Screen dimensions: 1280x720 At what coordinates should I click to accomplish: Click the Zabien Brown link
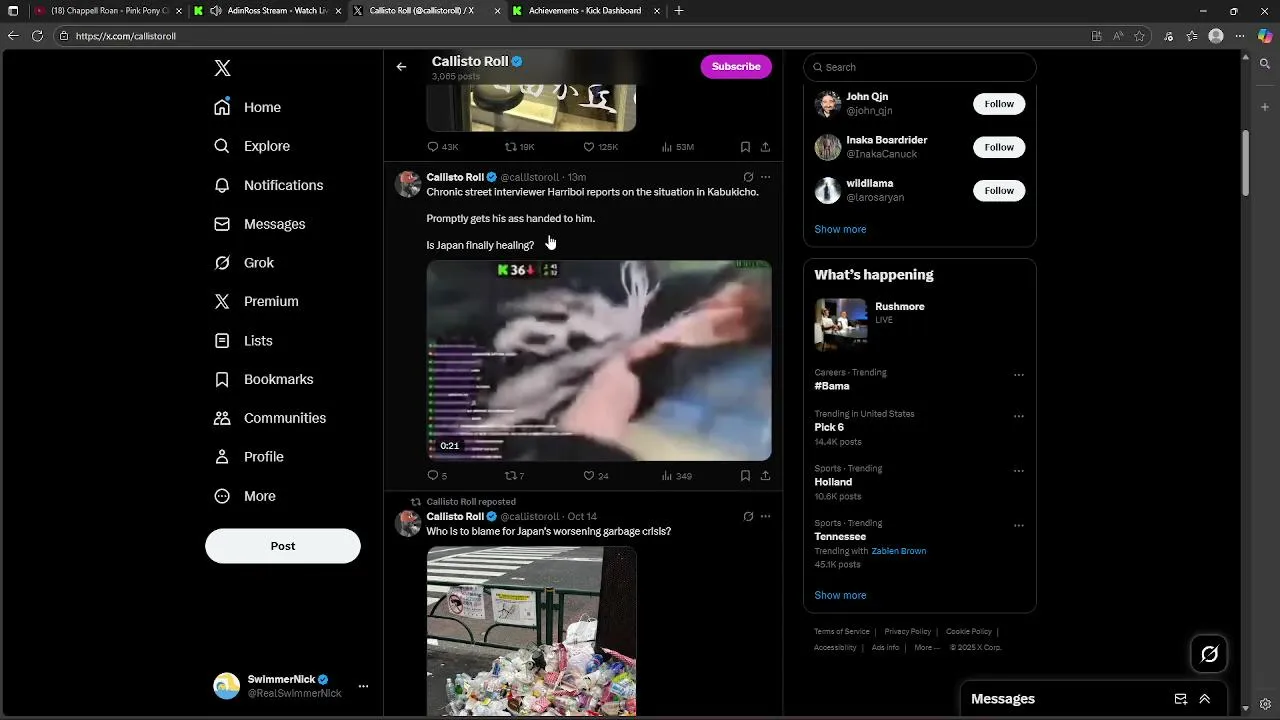pyautogui.click(x=898, y=551)
